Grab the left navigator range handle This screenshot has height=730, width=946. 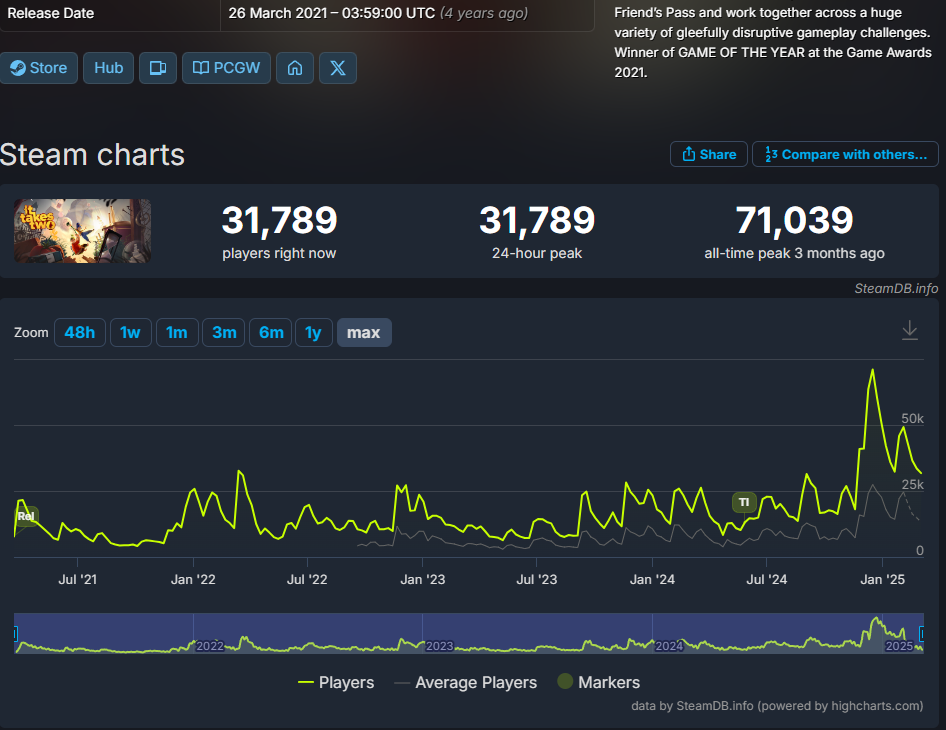[15, 633]
